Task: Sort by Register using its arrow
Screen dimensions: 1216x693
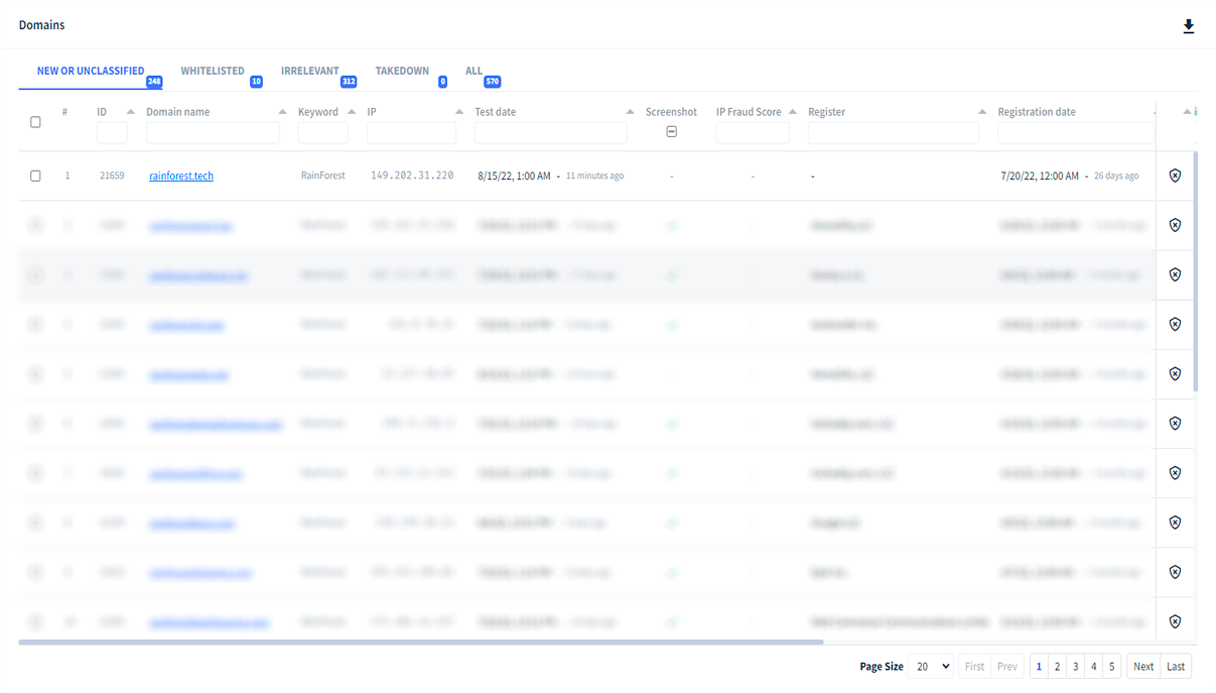Action: pyautogui.click(x=982, y=112)
